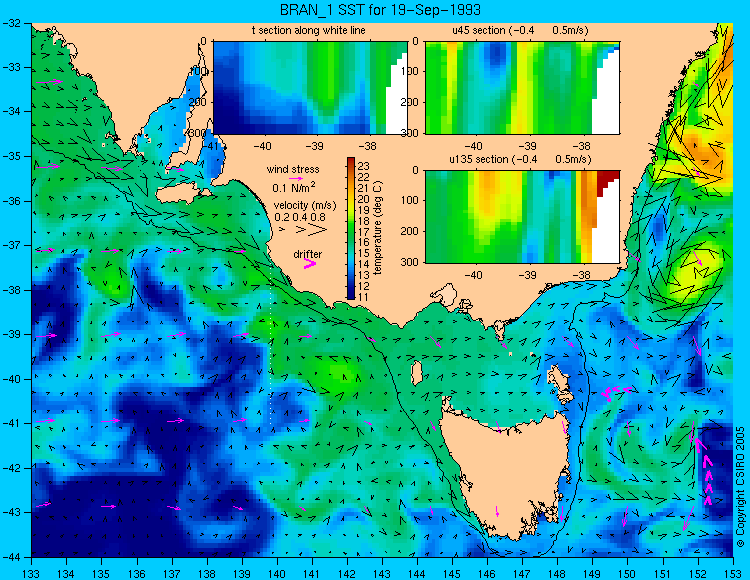Click the magenta drifter symbol in legend
The height and width of the screenshot is (580, 750).
tap(310, 263)
